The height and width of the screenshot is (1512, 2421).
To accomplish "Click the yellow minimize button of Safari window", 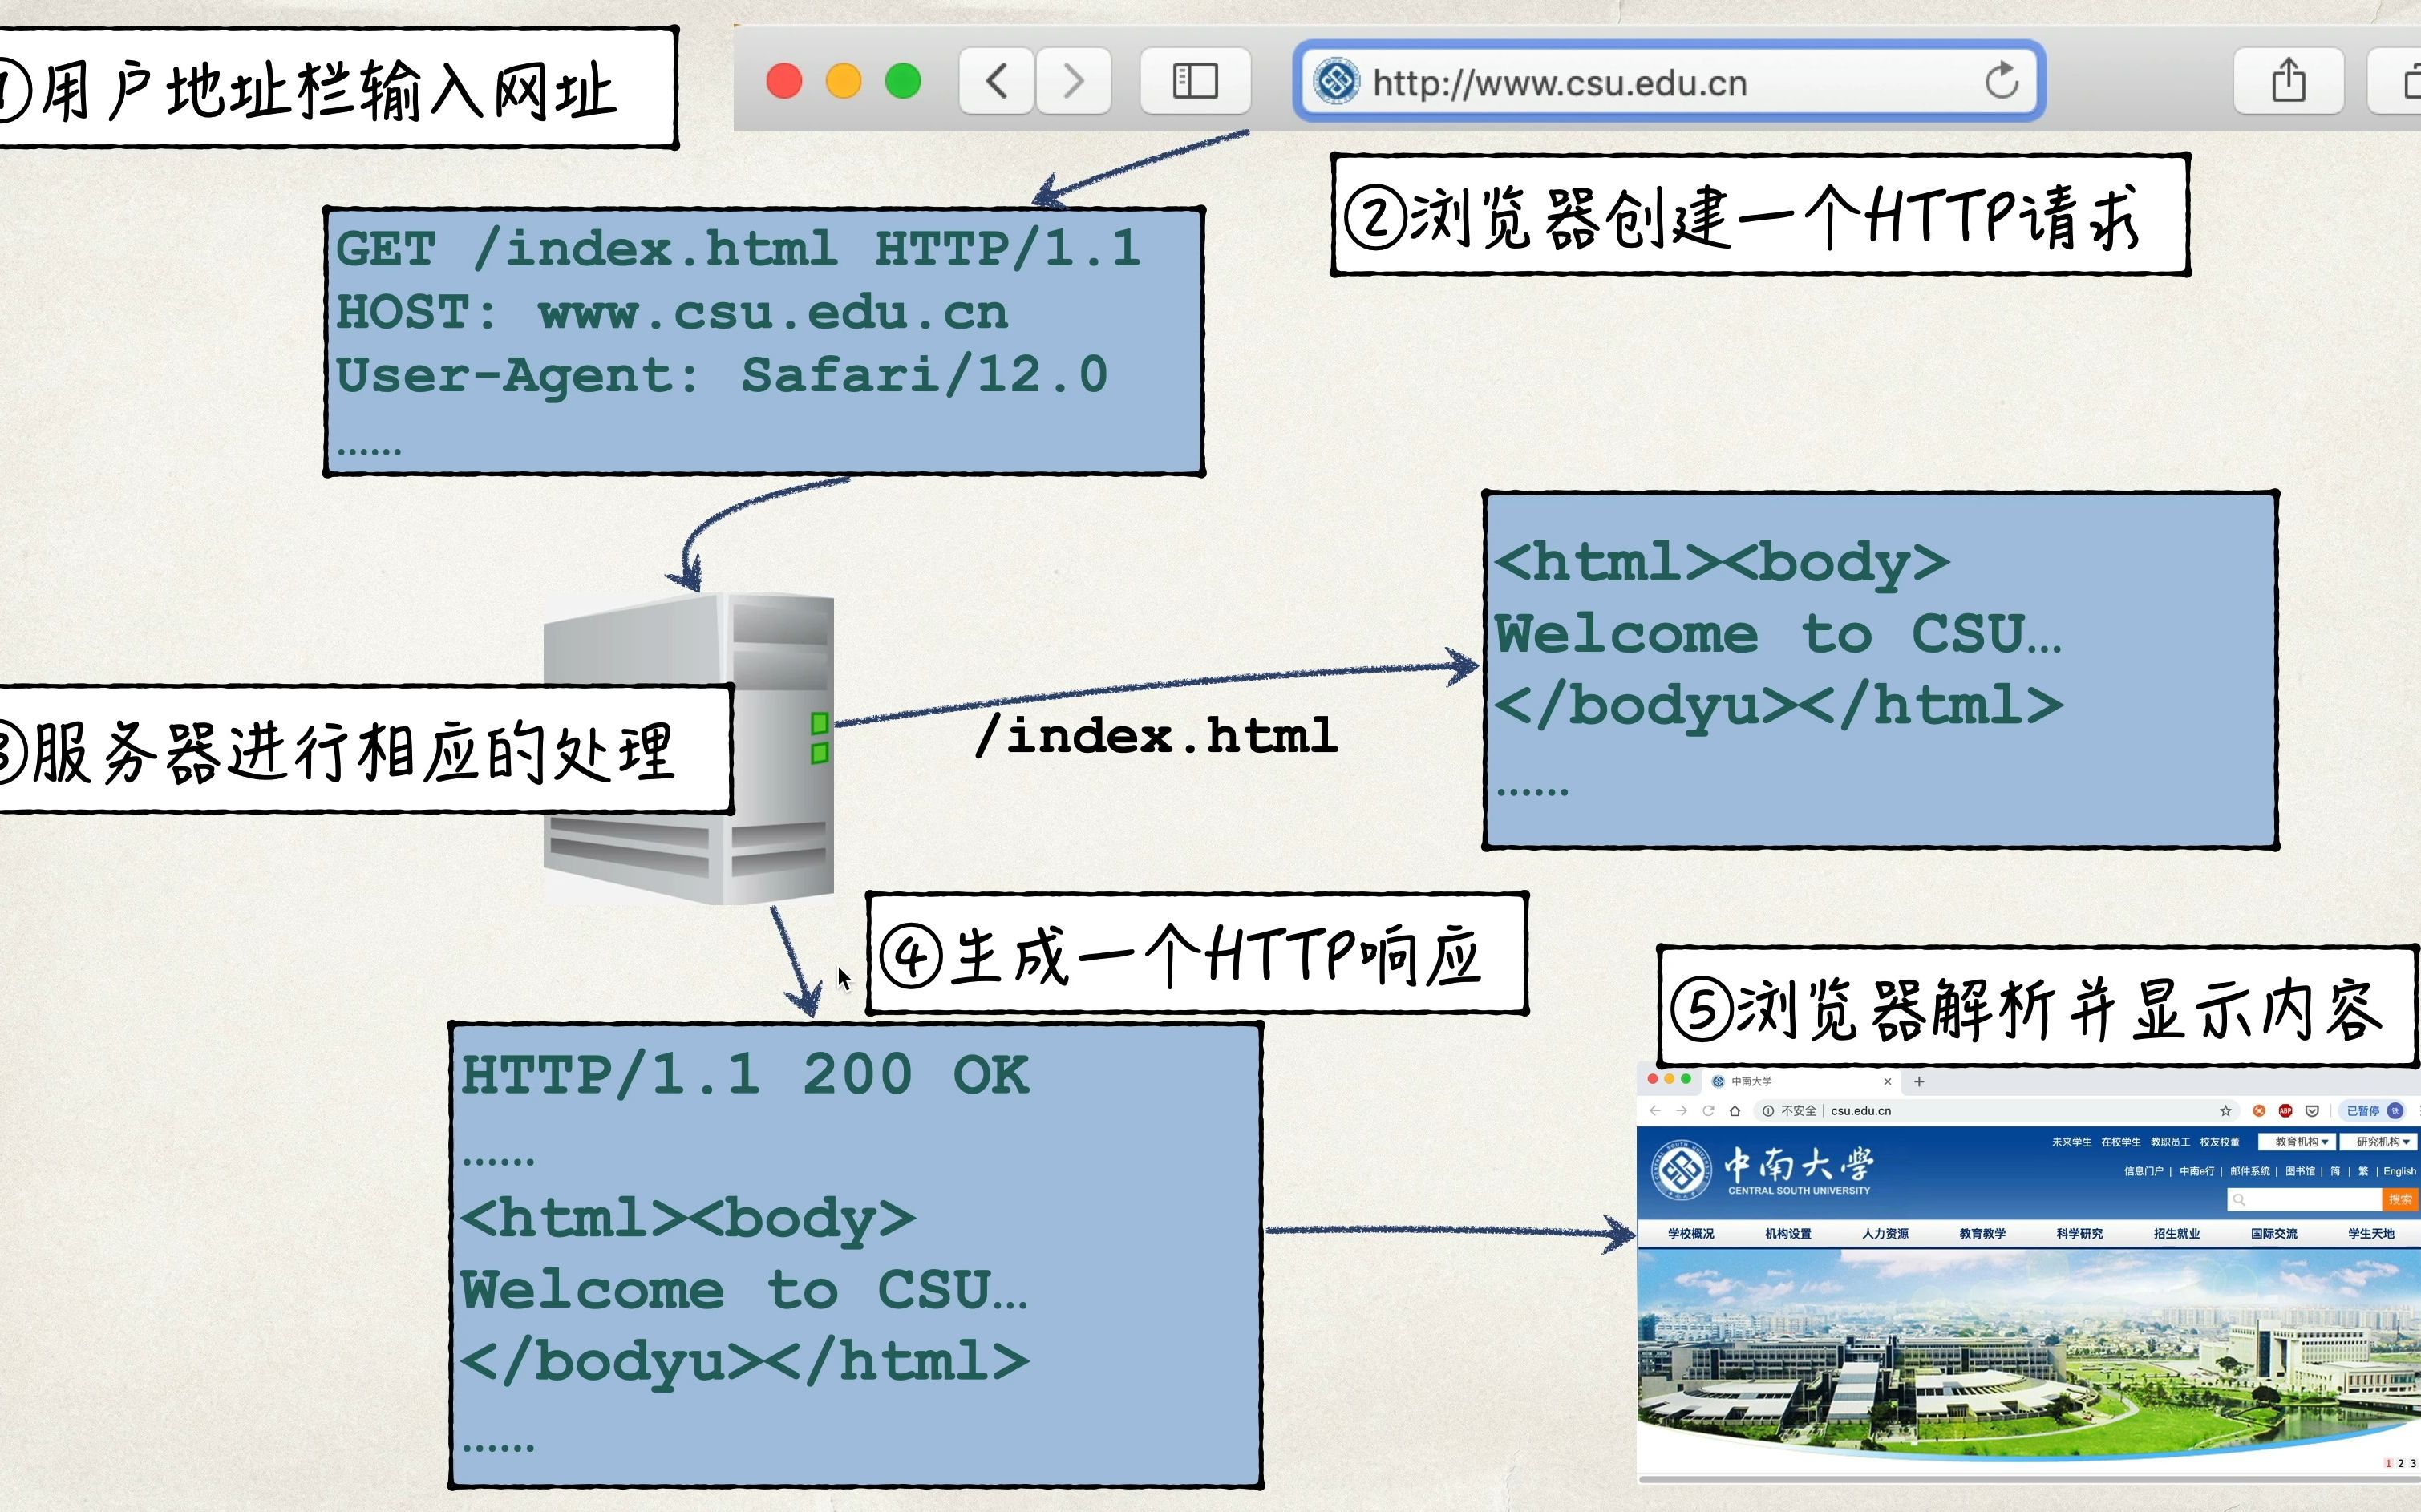I will coord(843,81).
